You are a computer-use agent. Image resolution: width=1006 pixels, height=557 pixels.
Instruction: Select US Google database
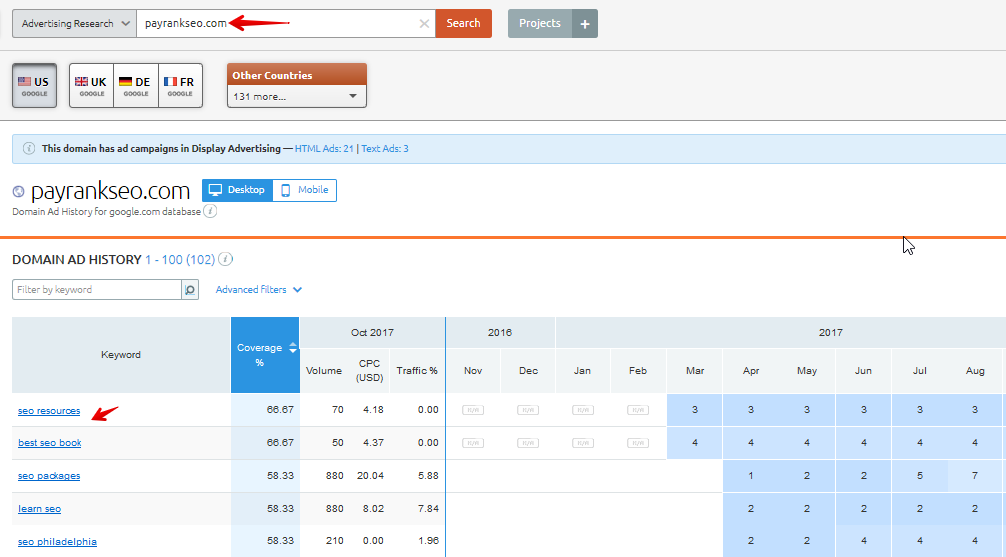click(x=35, y=85)
